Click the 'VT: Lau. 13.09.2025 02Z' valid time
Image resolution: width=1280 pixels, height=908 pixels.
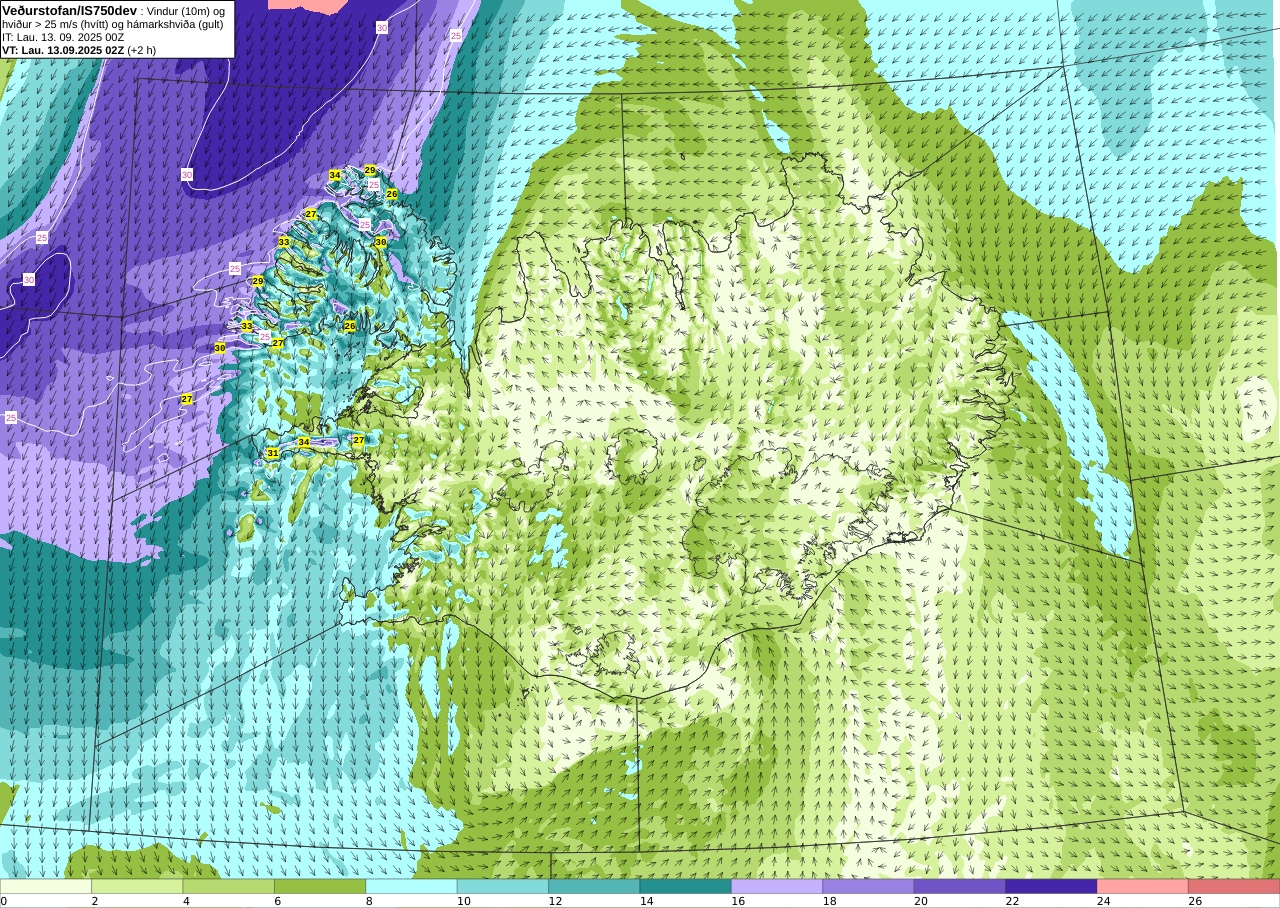pyautogui.click(x=63, y=50)
